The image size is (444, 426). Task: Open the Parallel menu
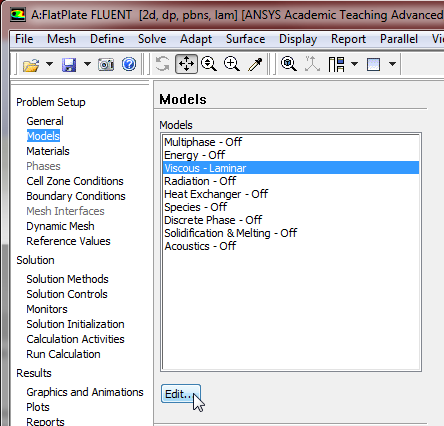tap(399, 39)
